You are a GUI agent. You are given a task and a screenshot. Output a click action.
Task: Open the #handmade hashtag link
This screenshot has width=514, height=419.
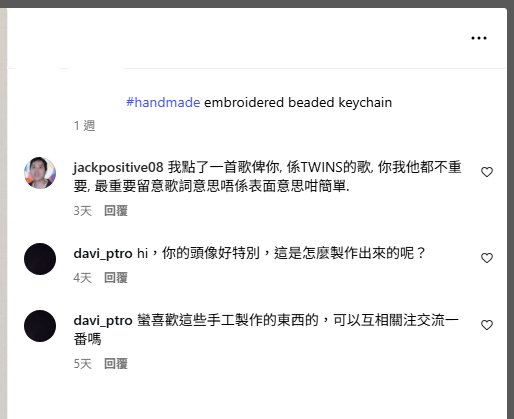(x=163, y=102)
